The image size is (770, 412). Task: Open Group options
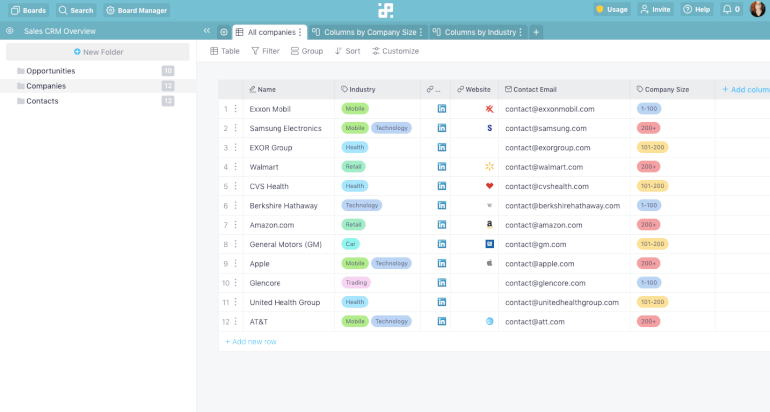click(307, 51)
